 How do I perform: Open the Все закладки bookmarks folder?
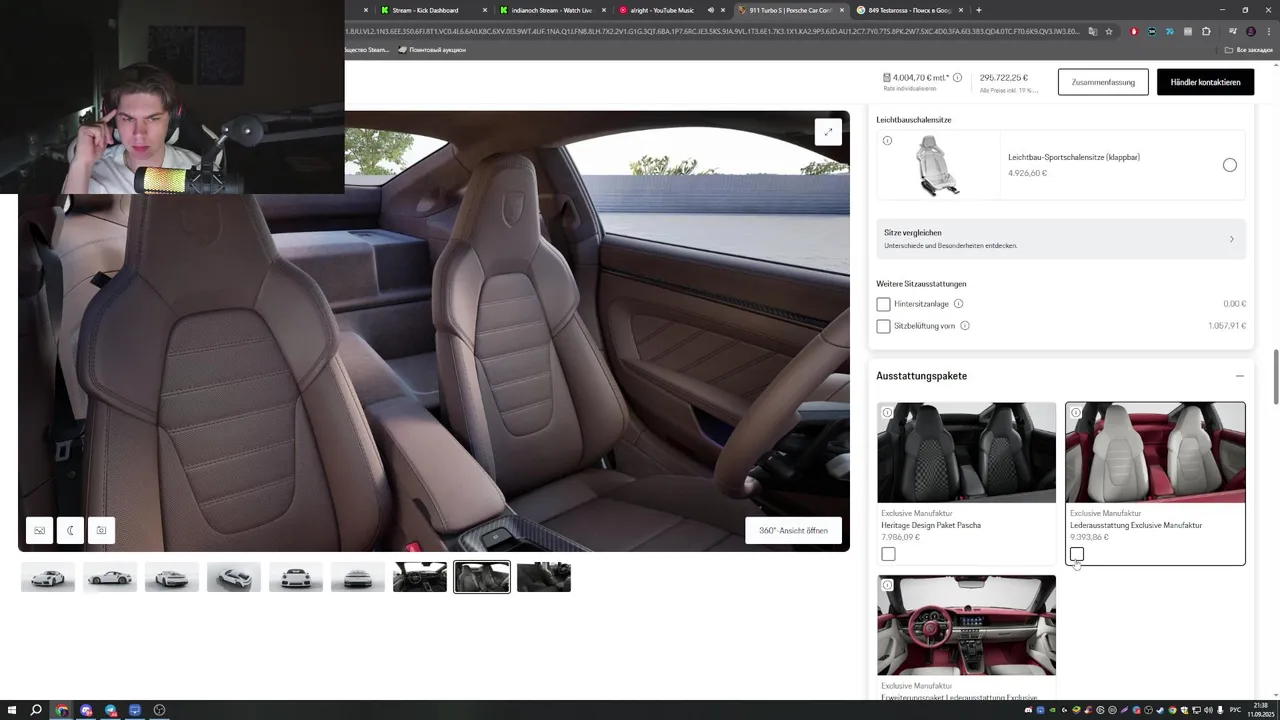tap(1249, 50)
